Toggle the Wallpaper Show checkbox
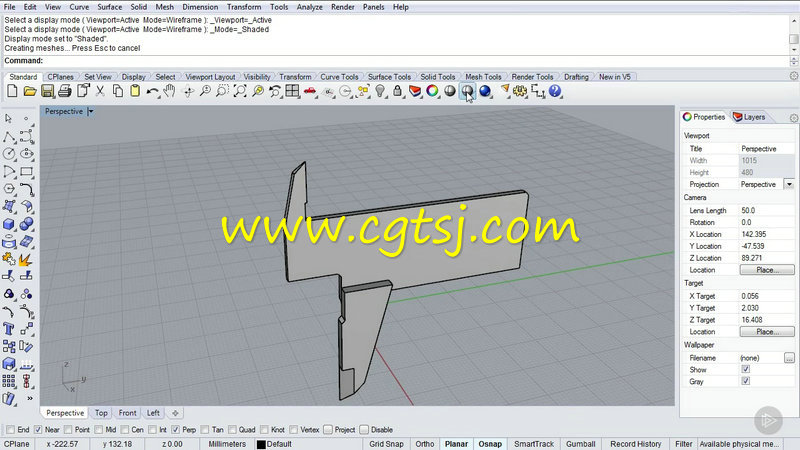 click(746, 369)
